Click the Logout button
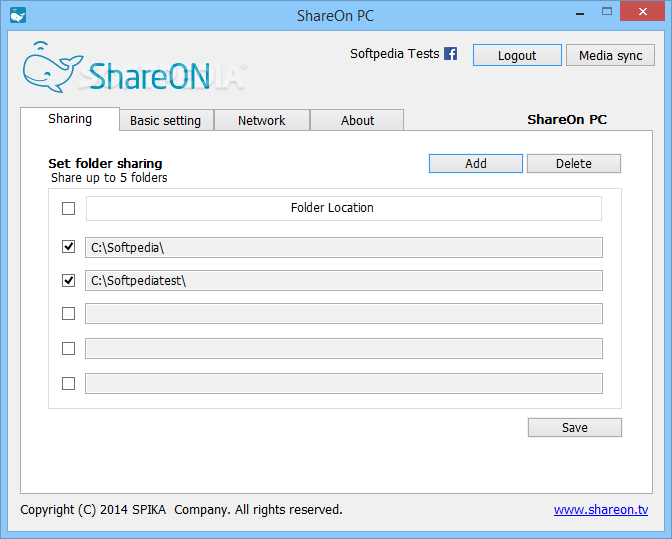Viewport: 672px width, 539px height. point(517,55)
